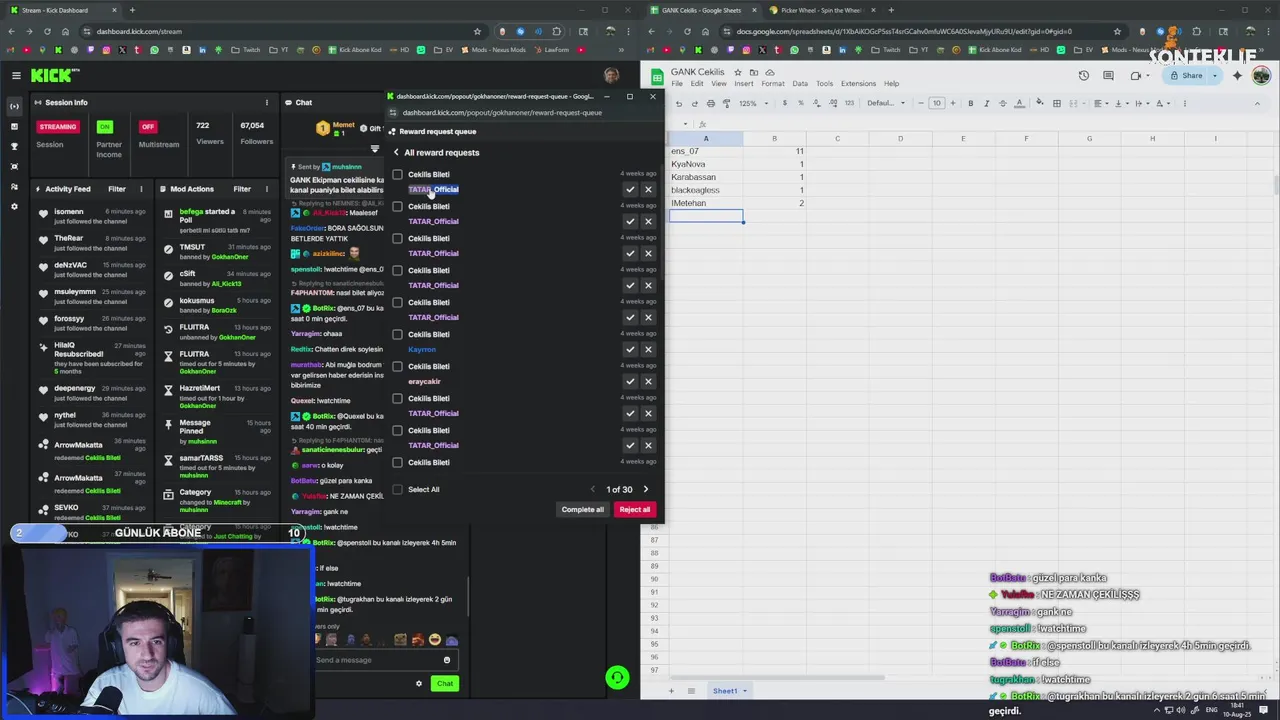Viewport: 1280px width, 720px height.
Task: Toggle bold formatting in Sheets
Action: click(x=970, y=103)
